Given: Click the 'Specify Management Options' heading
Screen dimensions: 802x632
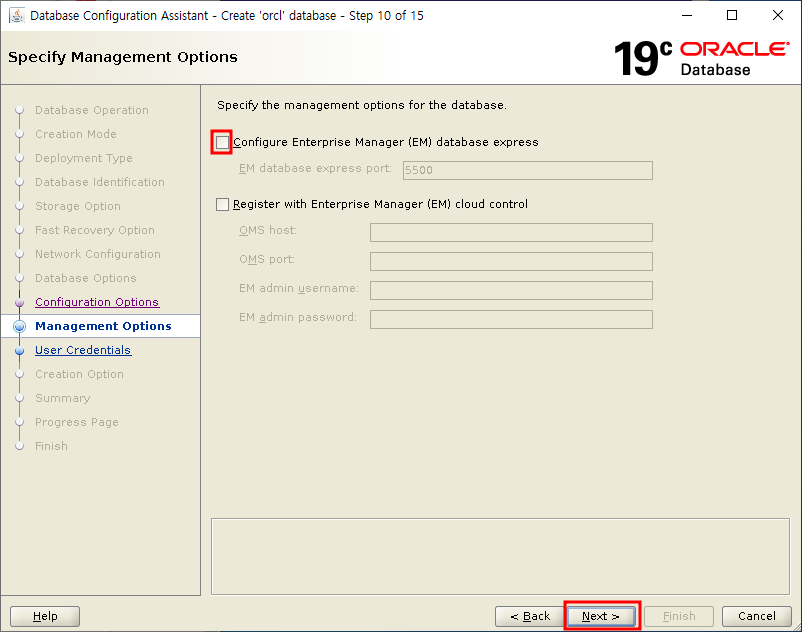Looking at the screenshot, I should (x=123, y=57).
